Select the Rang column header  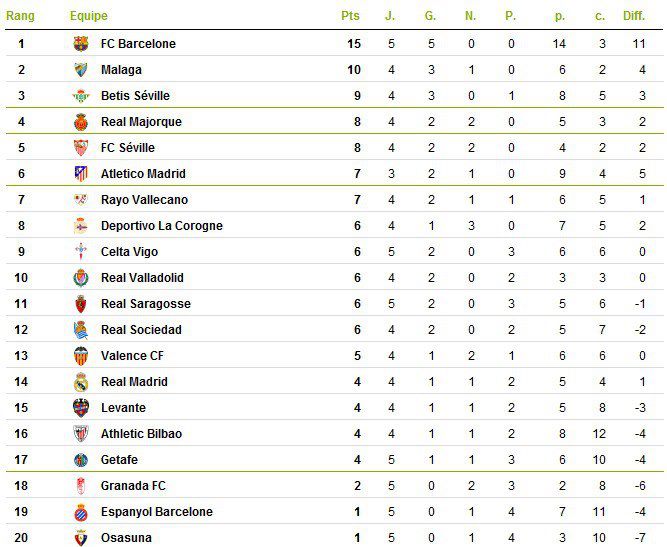[20, 16]
